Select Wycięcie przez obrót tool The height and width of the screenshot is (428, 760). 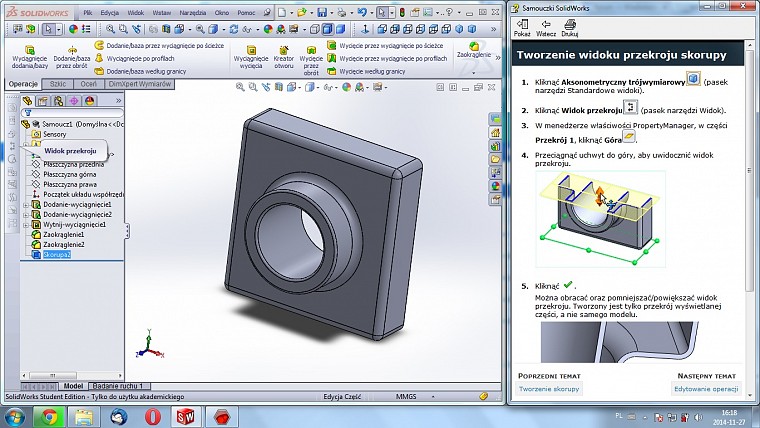pyautogui.click(x=311, y=60)
